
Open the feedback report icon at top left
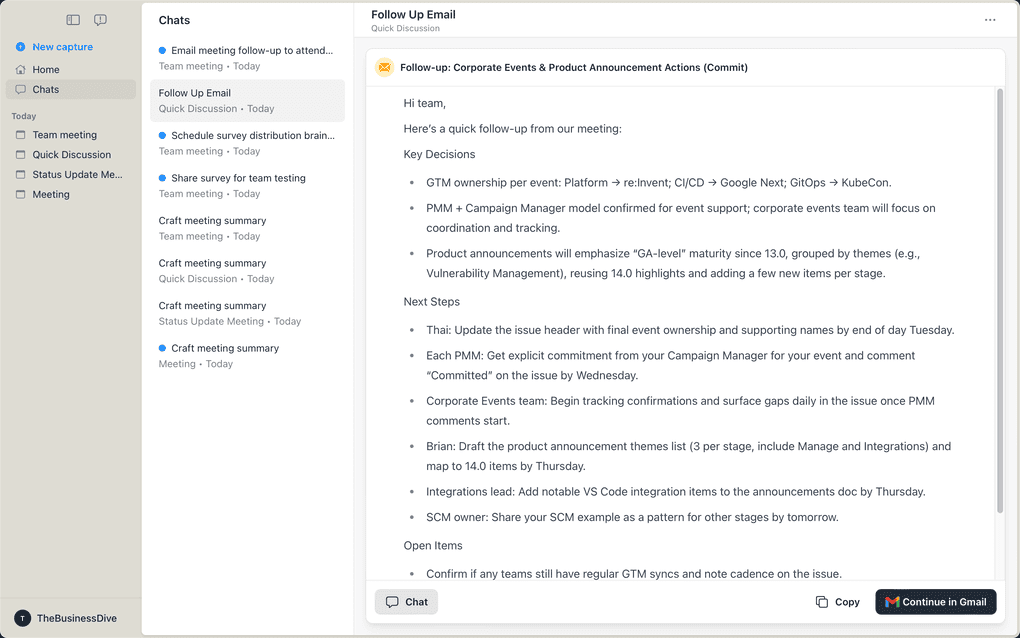pos(100,19)
